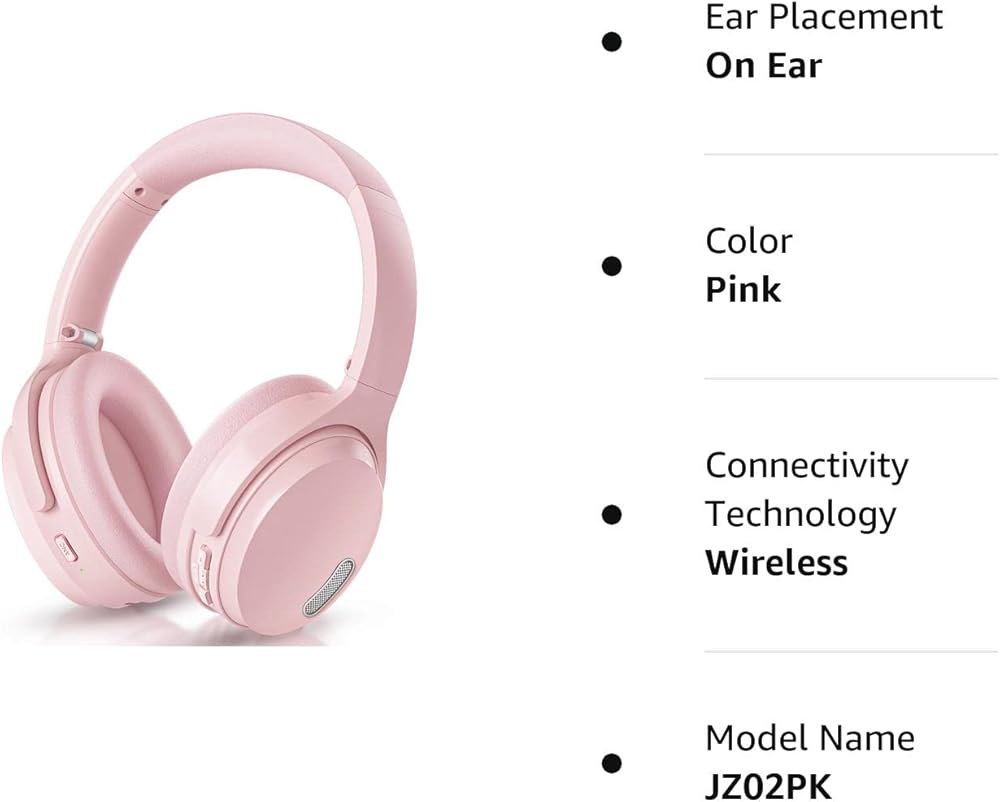The image size is (1000, 802).
Task: Select the bullet beside Connectivity Technology
Action: click(x=612, y=514)
